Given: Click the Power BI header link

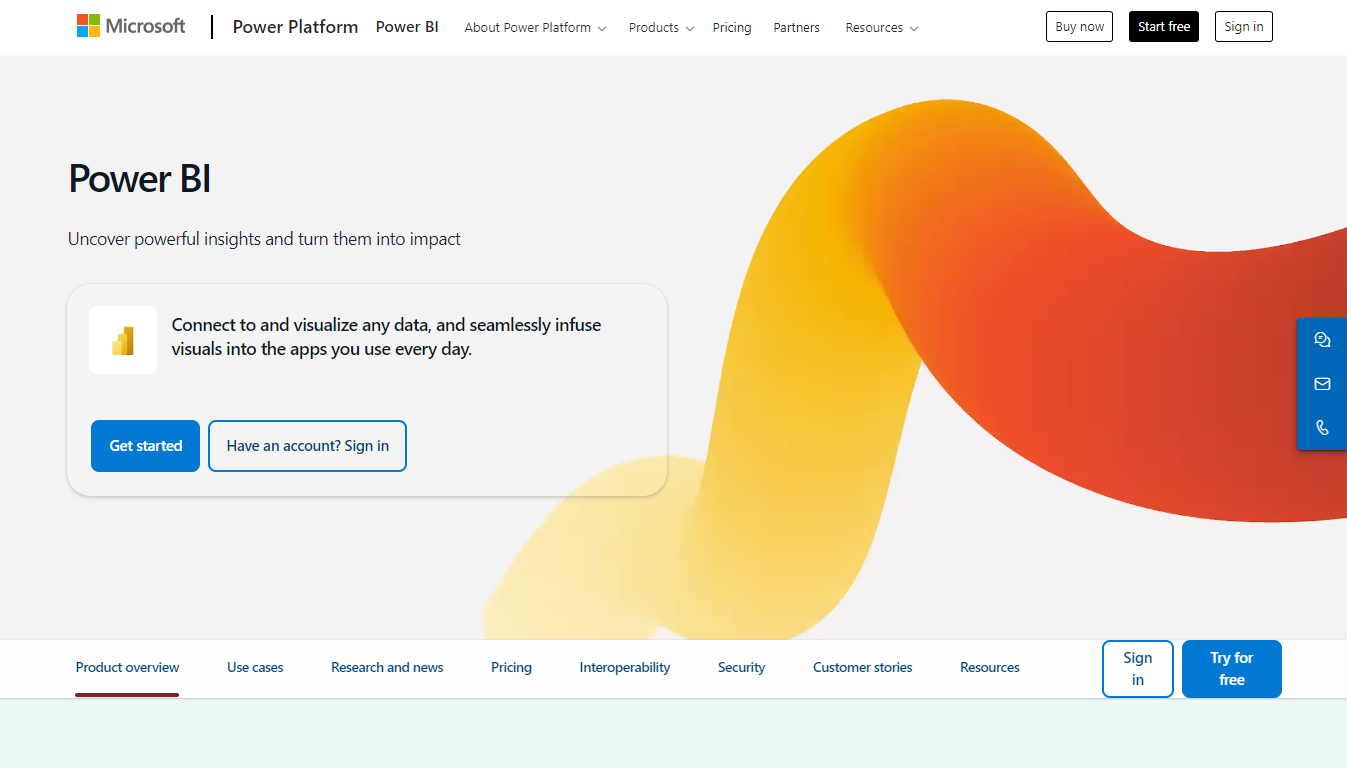Looking at the screenshot, I should 407,27.
